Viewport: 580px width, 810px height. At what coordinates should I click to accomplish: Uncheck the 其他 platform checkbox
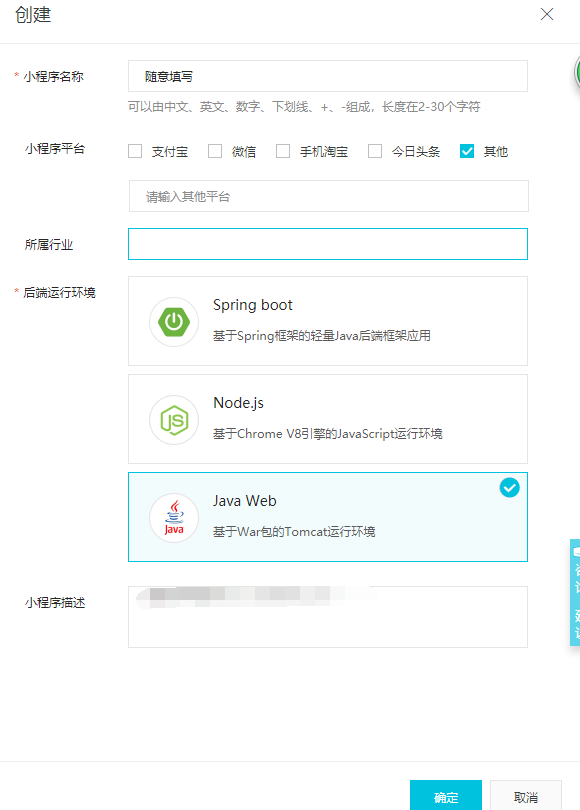(x=467, y=151)
